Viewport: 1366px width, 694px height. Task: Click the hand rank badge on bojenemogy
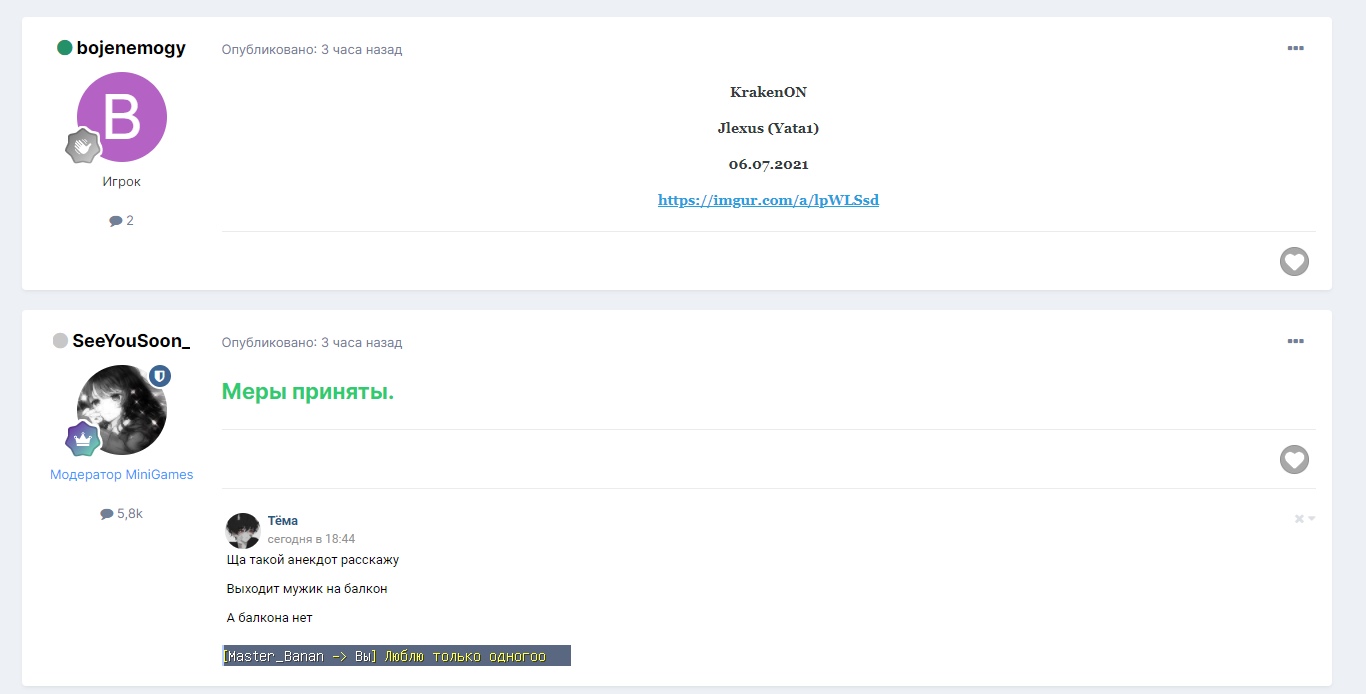tap(83, 146)
